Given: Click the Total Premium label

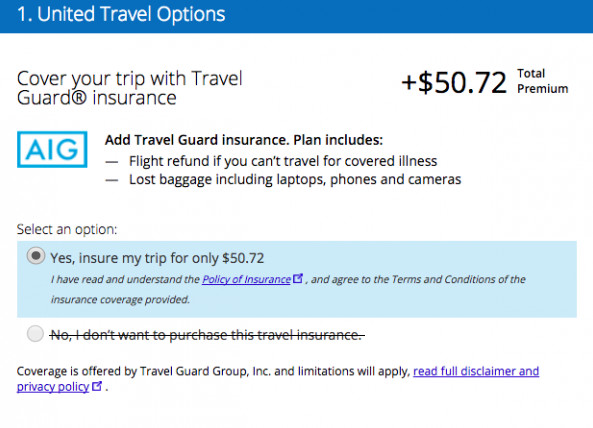Looking at the screenshot, I should [542, 81].
